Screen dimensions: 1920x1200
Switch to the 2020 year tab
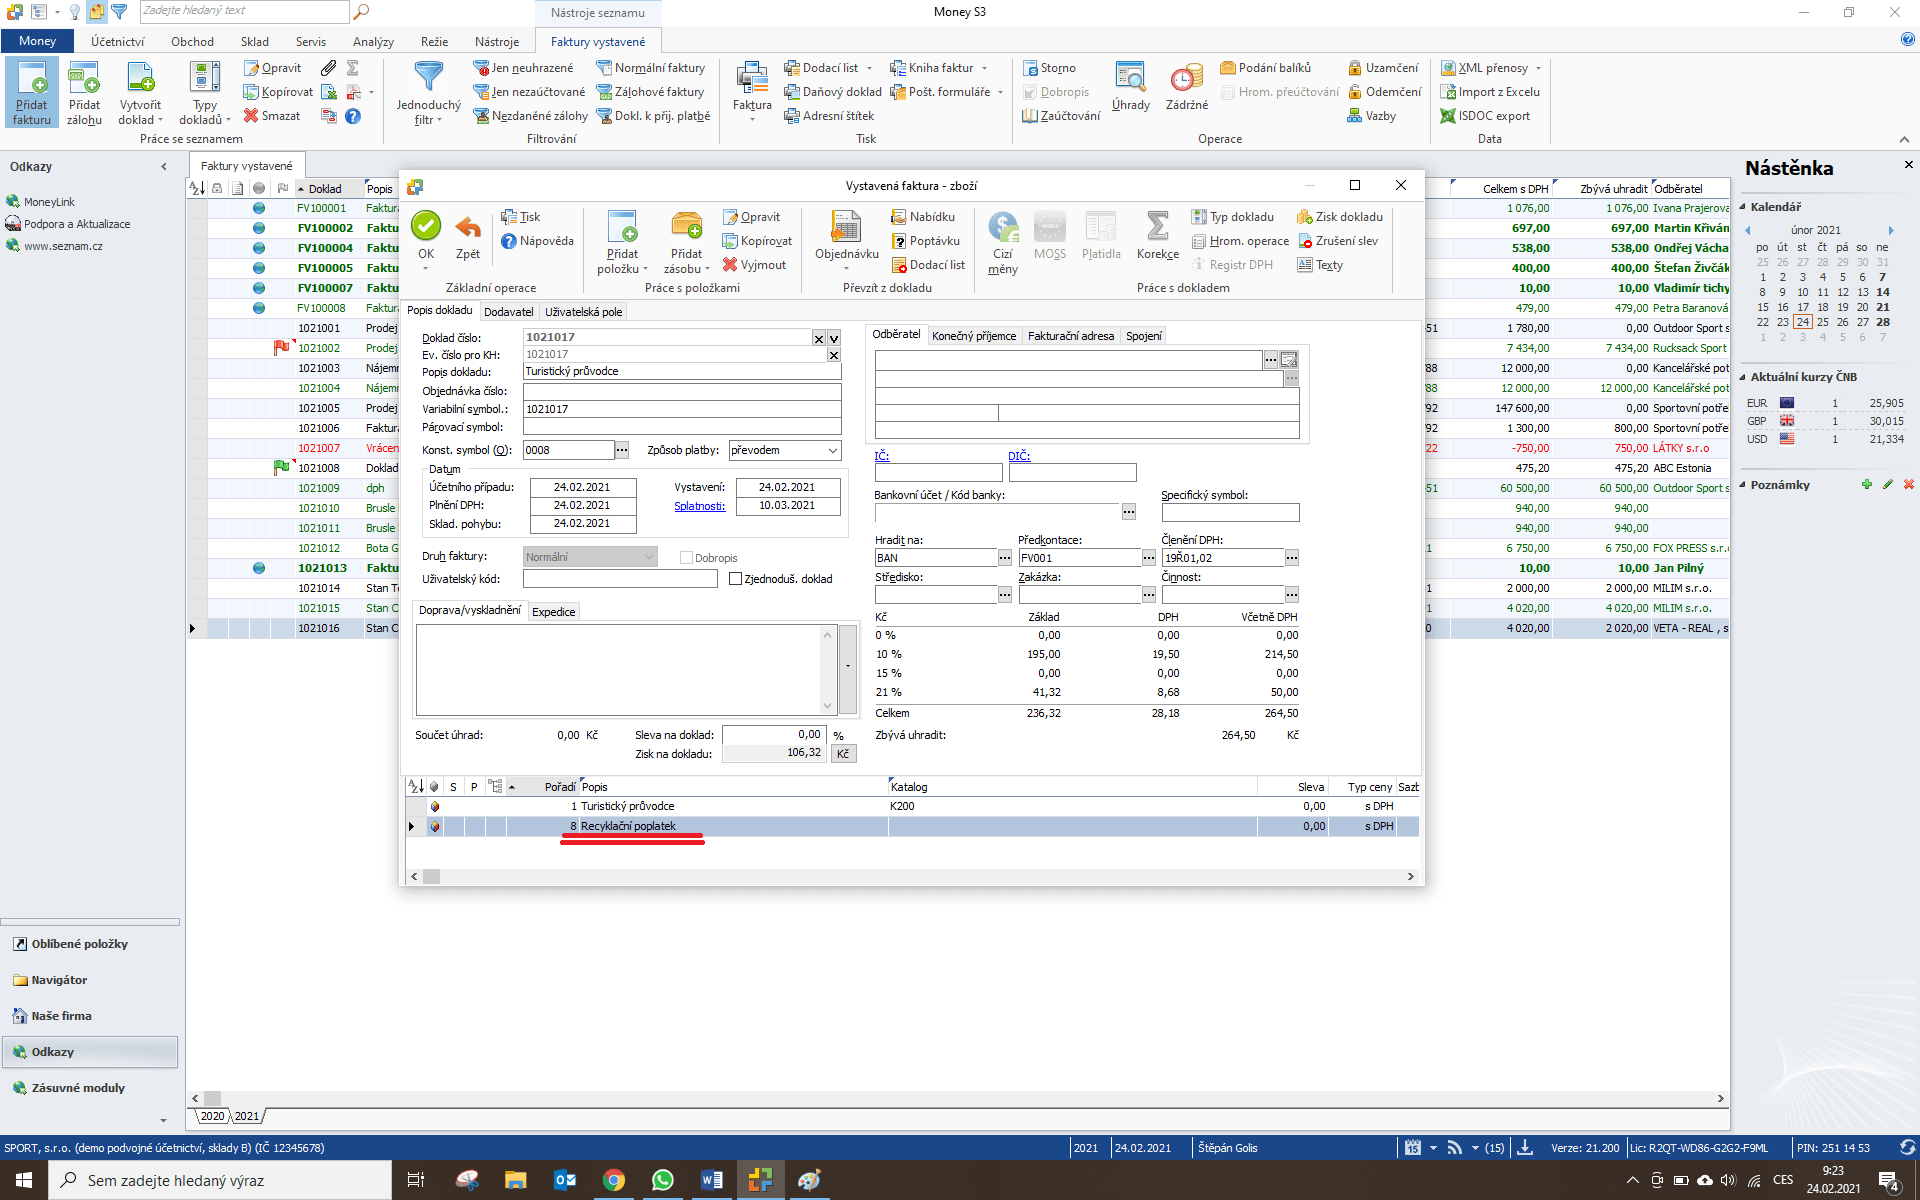coord(212,1116)
